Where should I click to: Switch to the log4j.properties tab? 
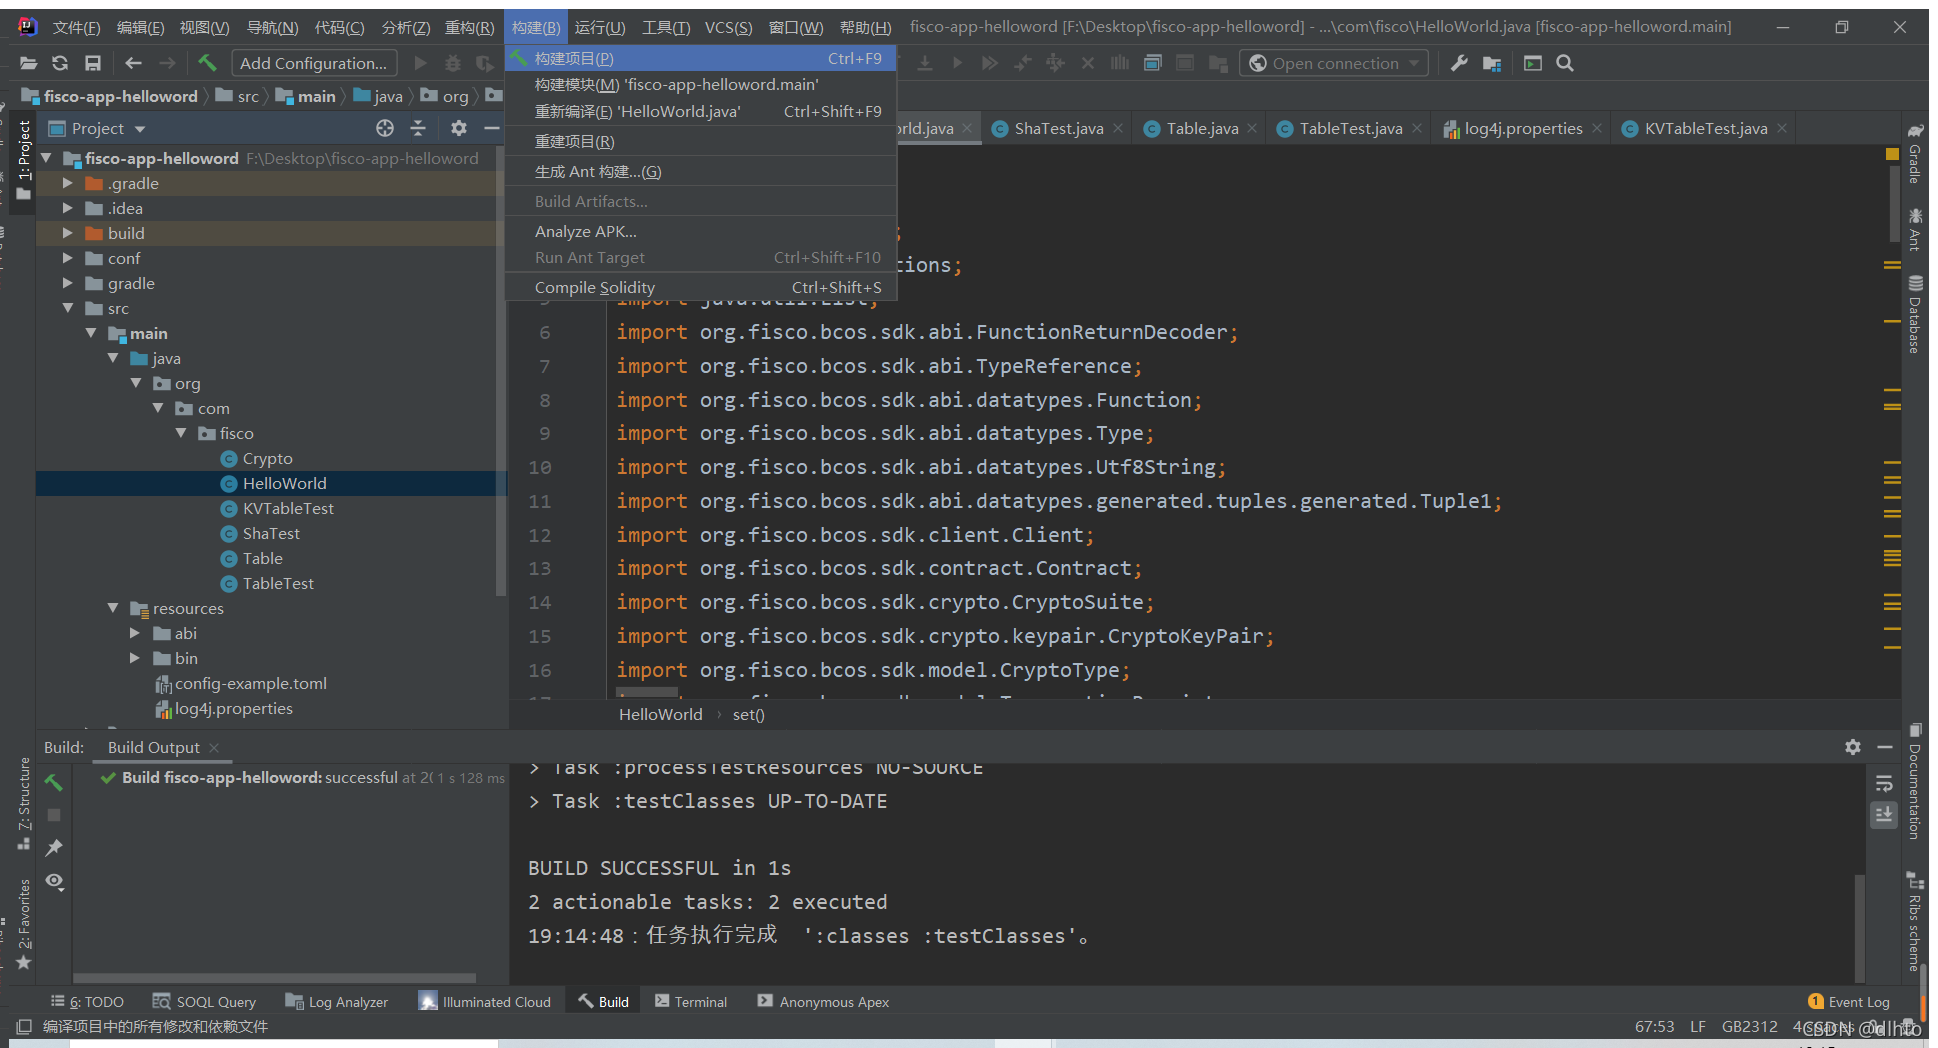click(x=1523, y=128)
